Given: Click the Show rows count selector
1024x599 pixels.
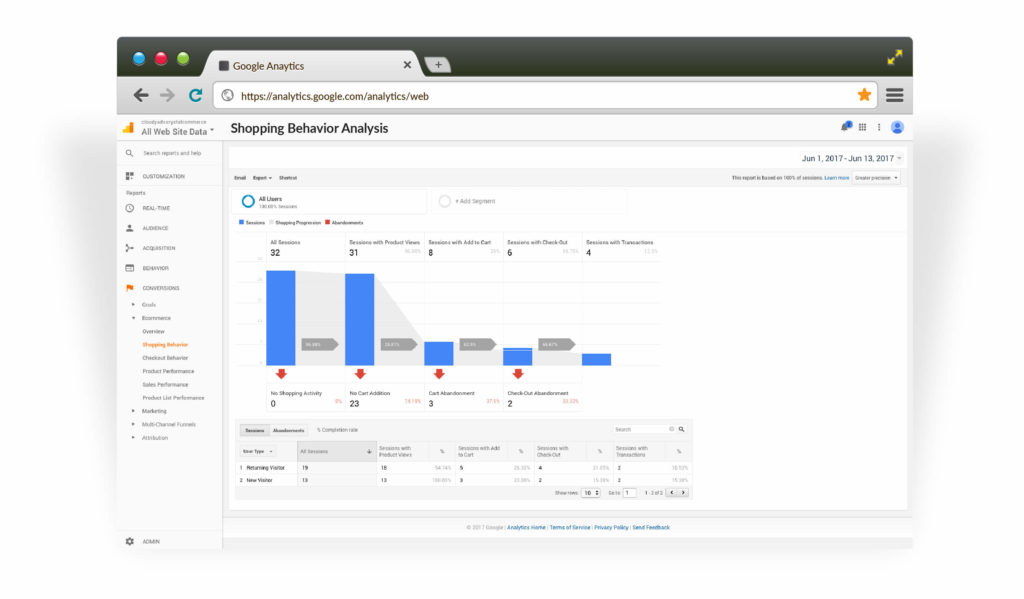Looking at the screenshot, I should [x=589, y=492].
